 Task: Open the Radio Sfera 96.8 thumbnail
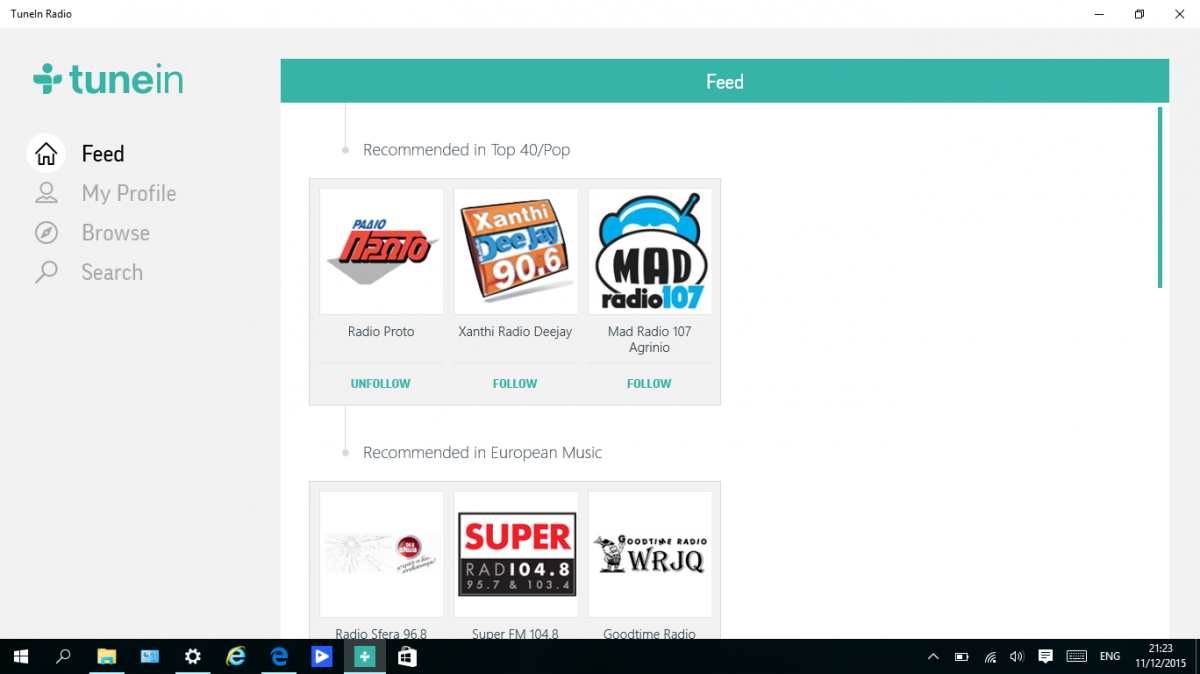tap(381, 554)
